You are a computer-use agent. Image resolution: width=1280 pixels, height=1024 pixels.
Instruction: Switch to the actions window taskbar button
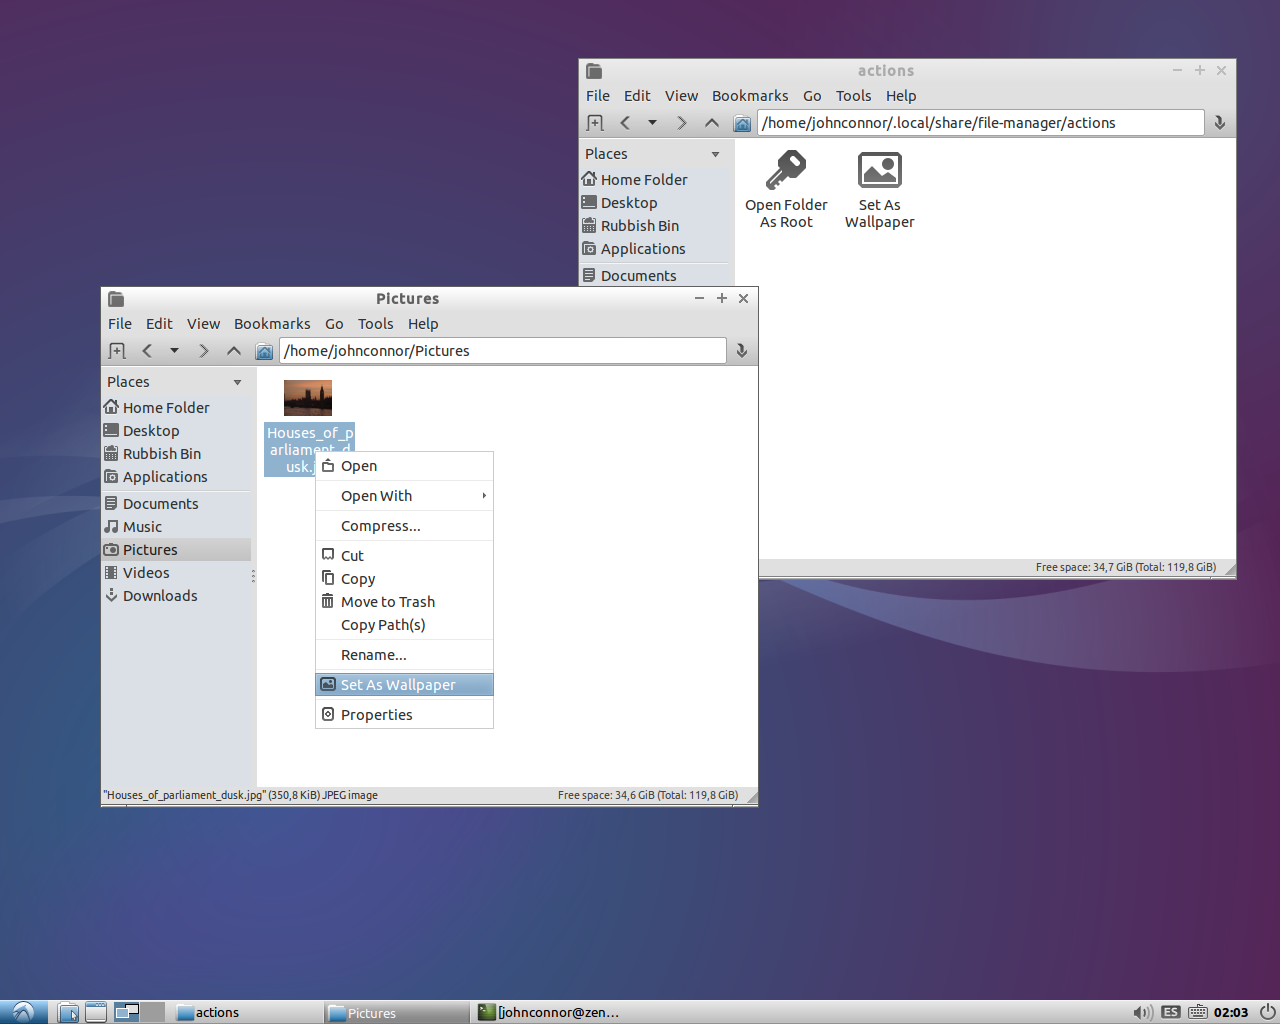click(245, 1012)
